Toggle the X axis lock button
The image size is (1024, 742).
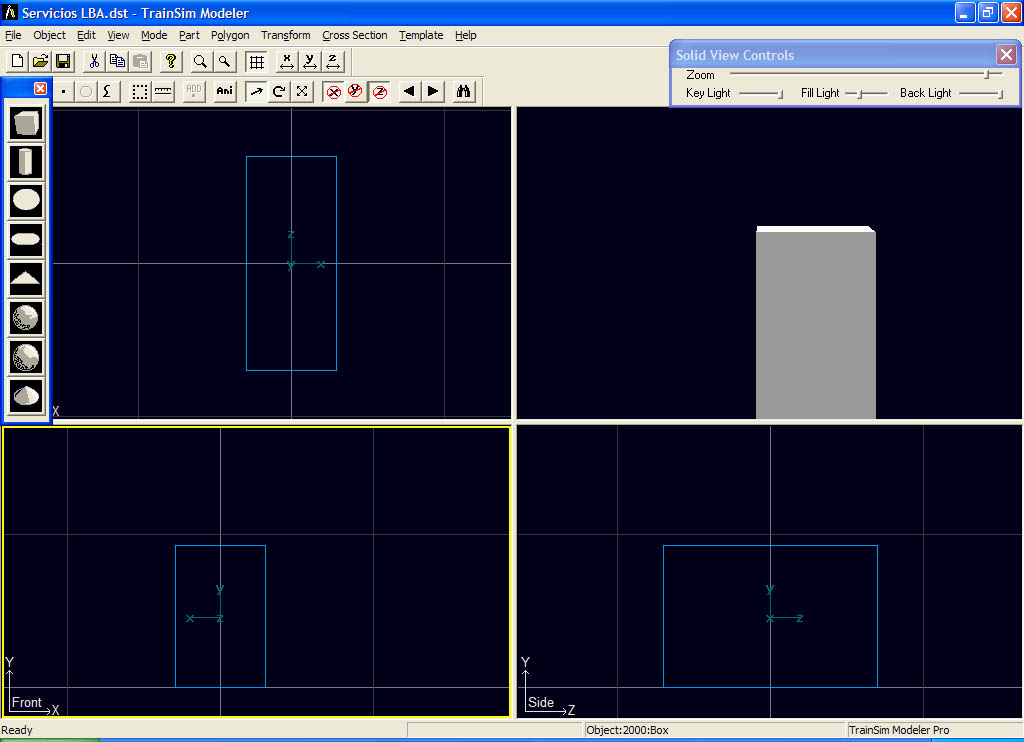click(334, 92)
